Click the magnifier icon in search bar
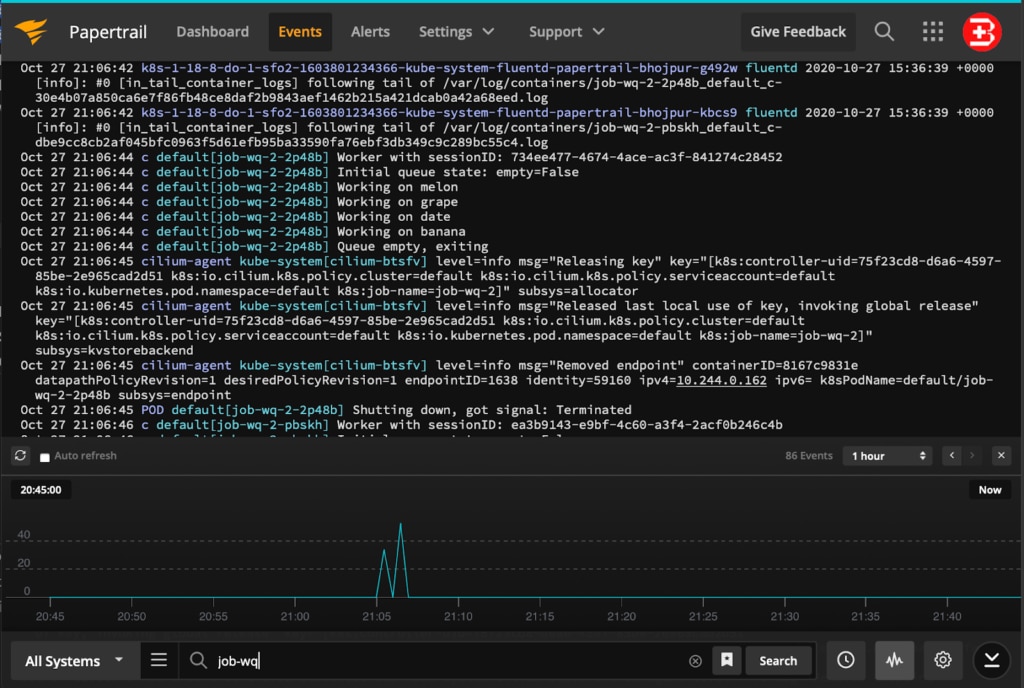The width and height of the screenshot is (1024, 688). point(198,660)
